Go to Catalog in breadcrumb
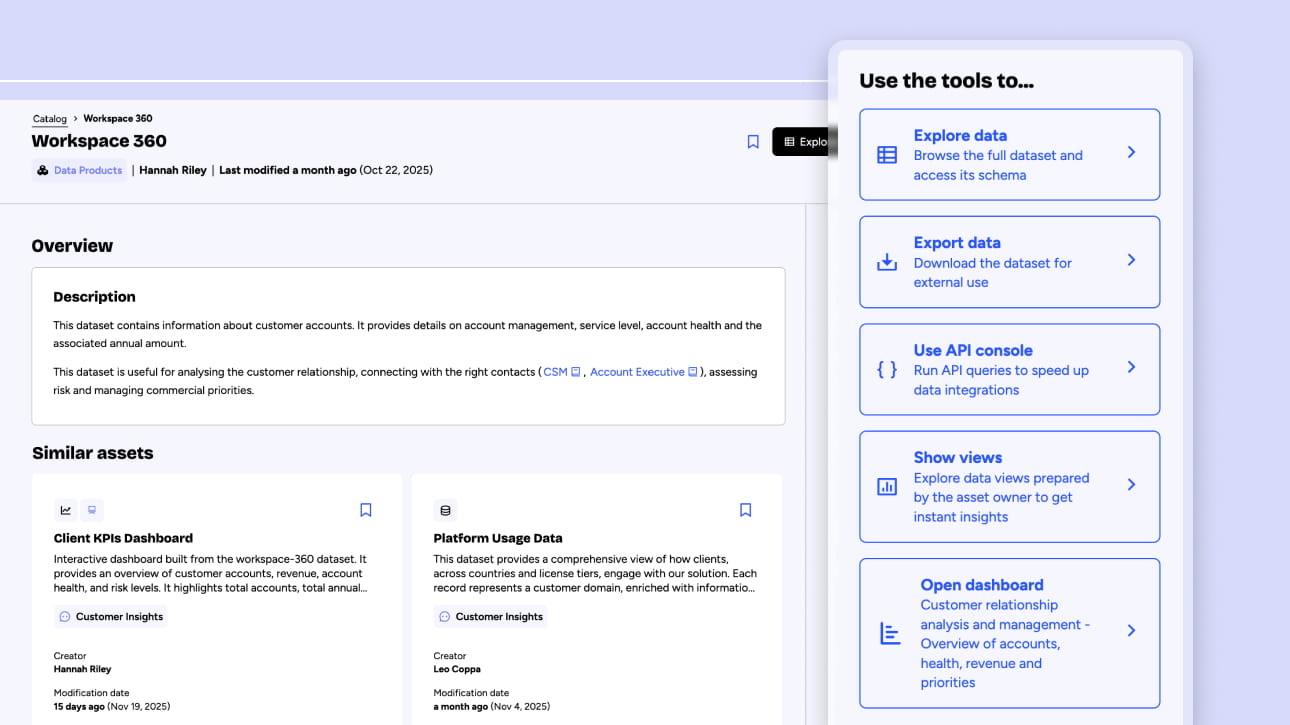The width and height of the screenshot is (1290, 725). pos(50,119)
